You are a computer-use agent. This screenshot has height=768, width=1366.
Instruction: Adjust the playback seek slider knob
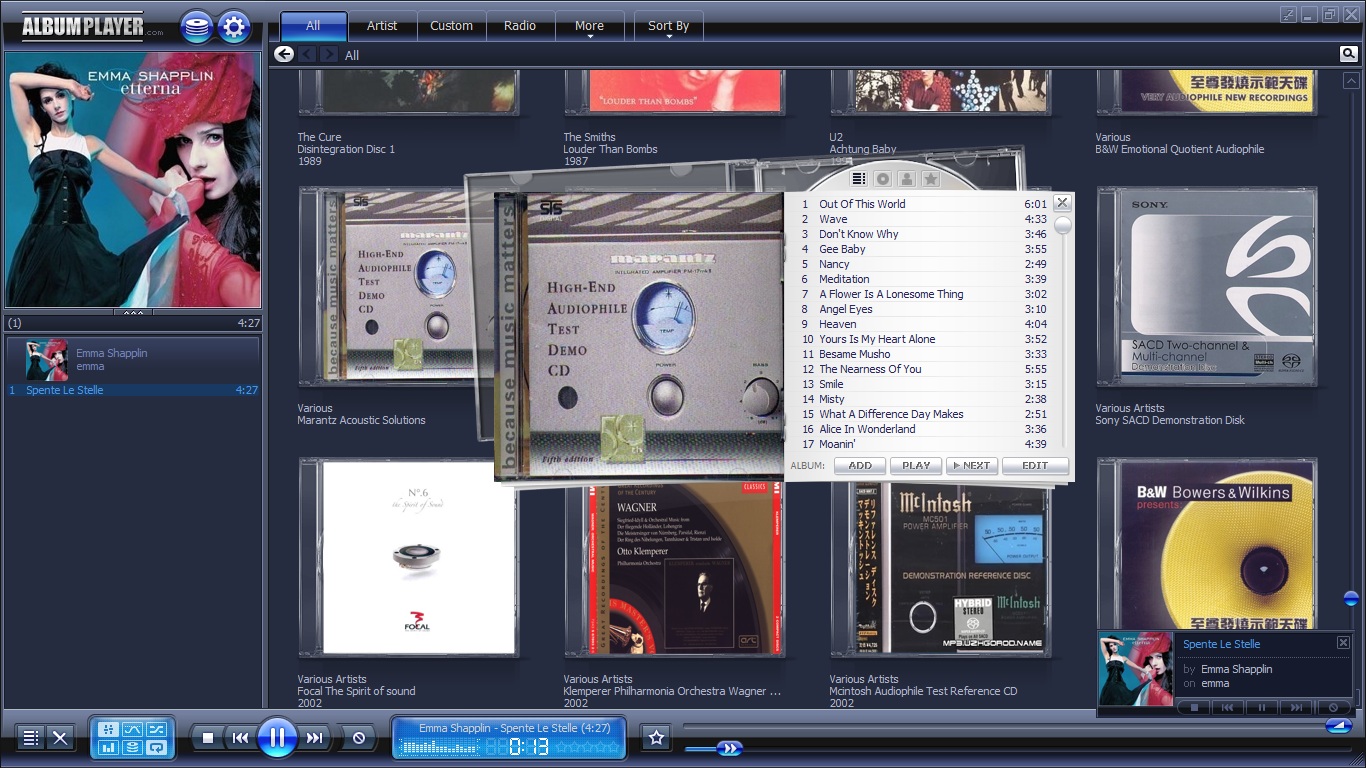pos(730,748)
